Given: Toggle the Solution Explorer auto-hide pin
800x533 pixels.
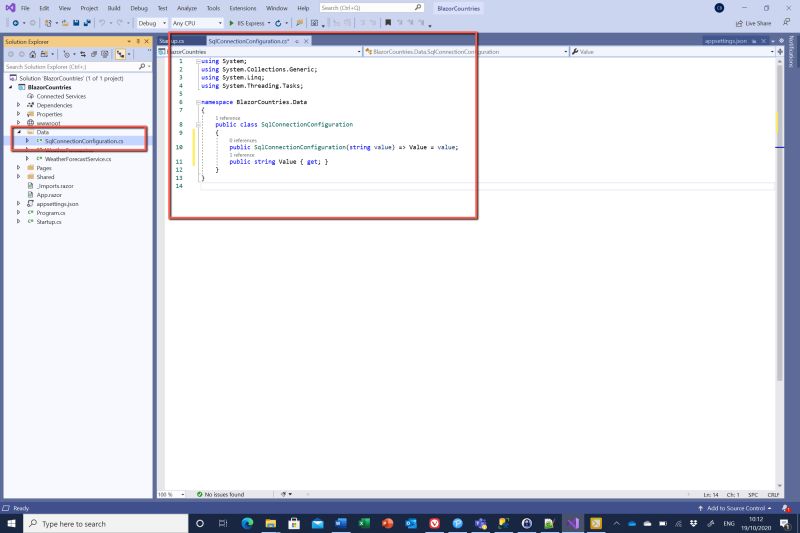Looking at the screenshot, I should pos(138,41).
